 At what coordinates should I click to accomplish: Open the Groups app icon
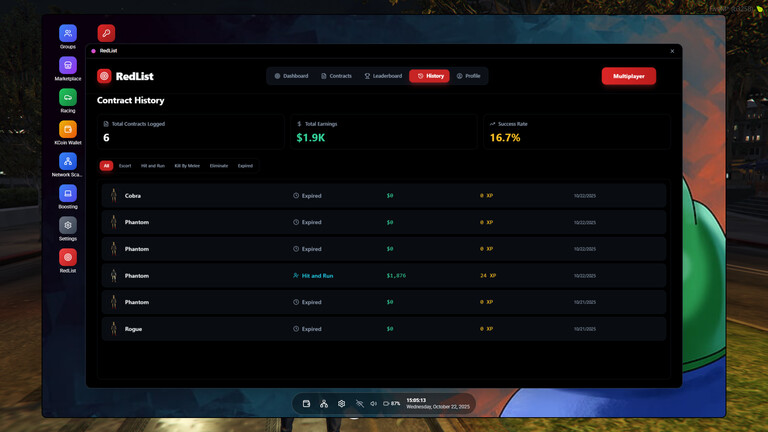pos(68,33)
